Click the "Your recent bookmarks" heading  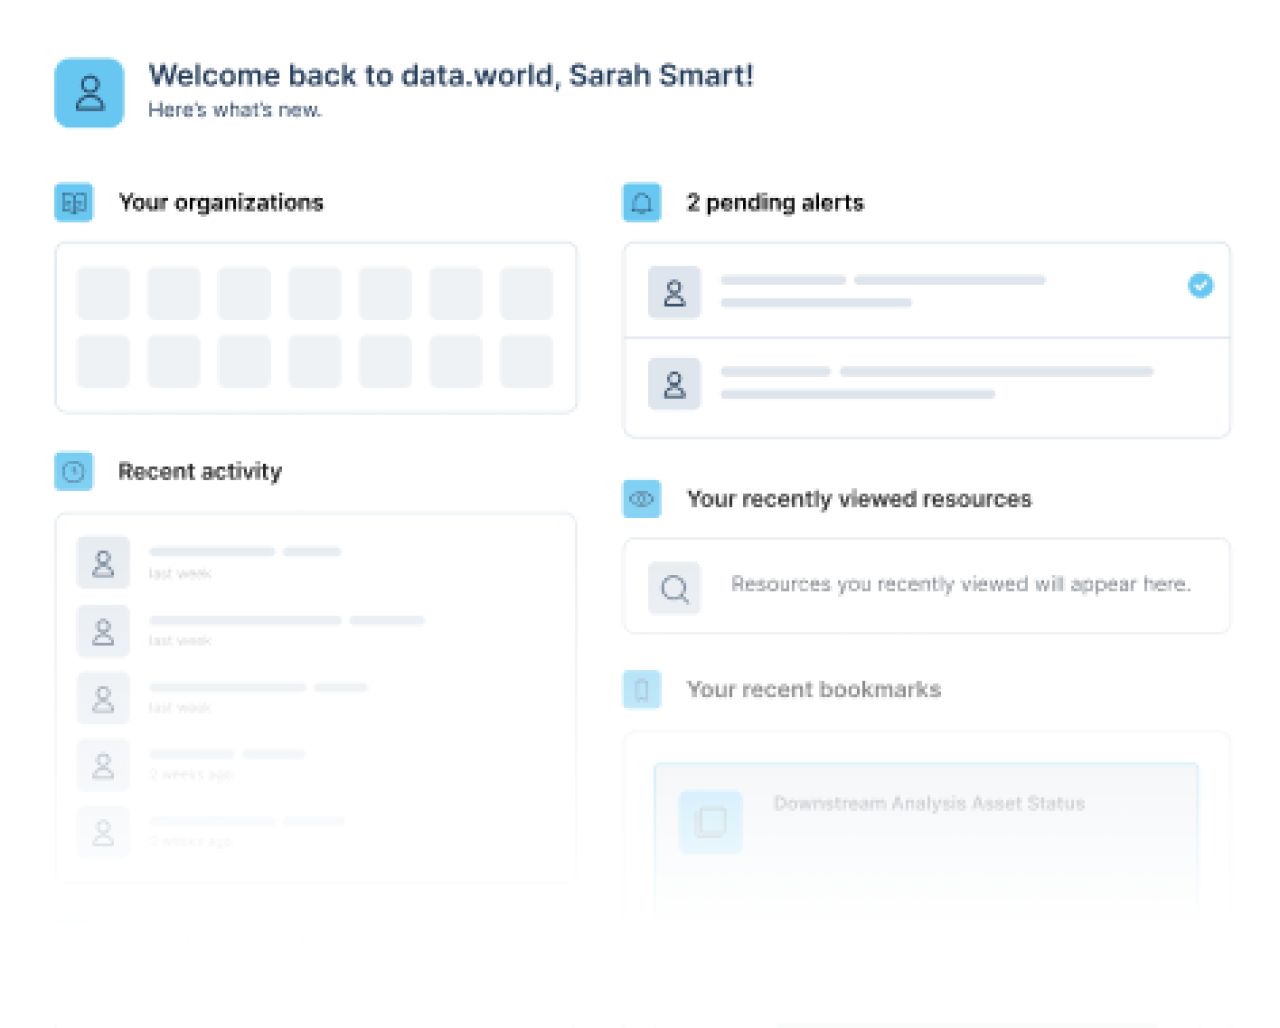click(814, 689)
